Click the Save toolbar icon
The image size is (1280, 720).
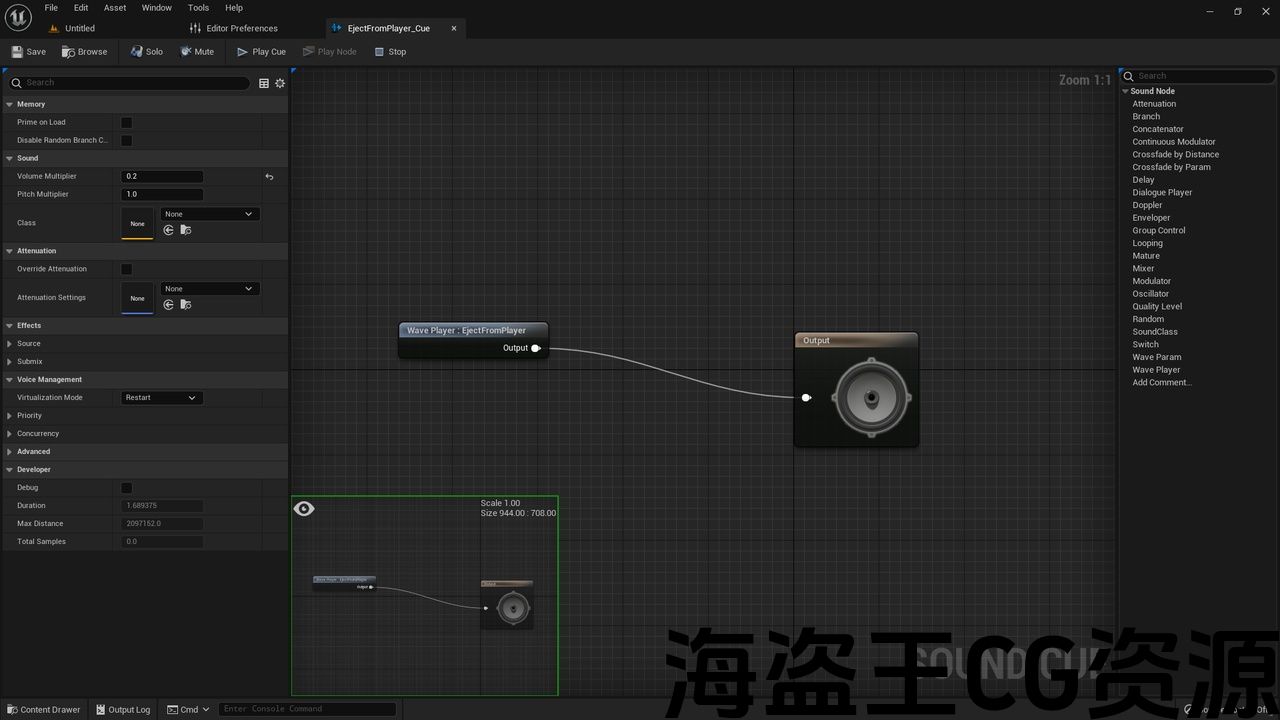coord(18,52)
